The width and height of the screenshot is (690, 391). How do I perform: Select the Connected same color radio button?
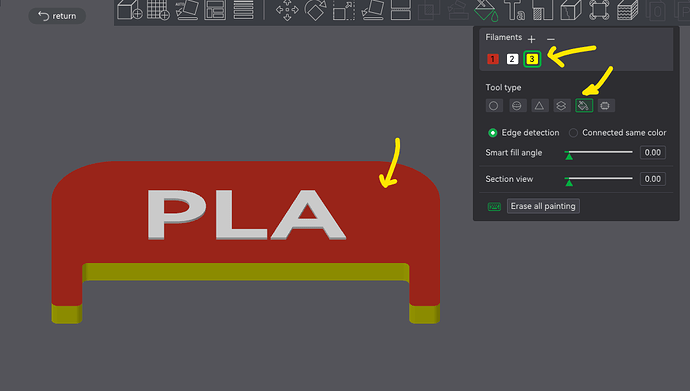click(573, 132)
